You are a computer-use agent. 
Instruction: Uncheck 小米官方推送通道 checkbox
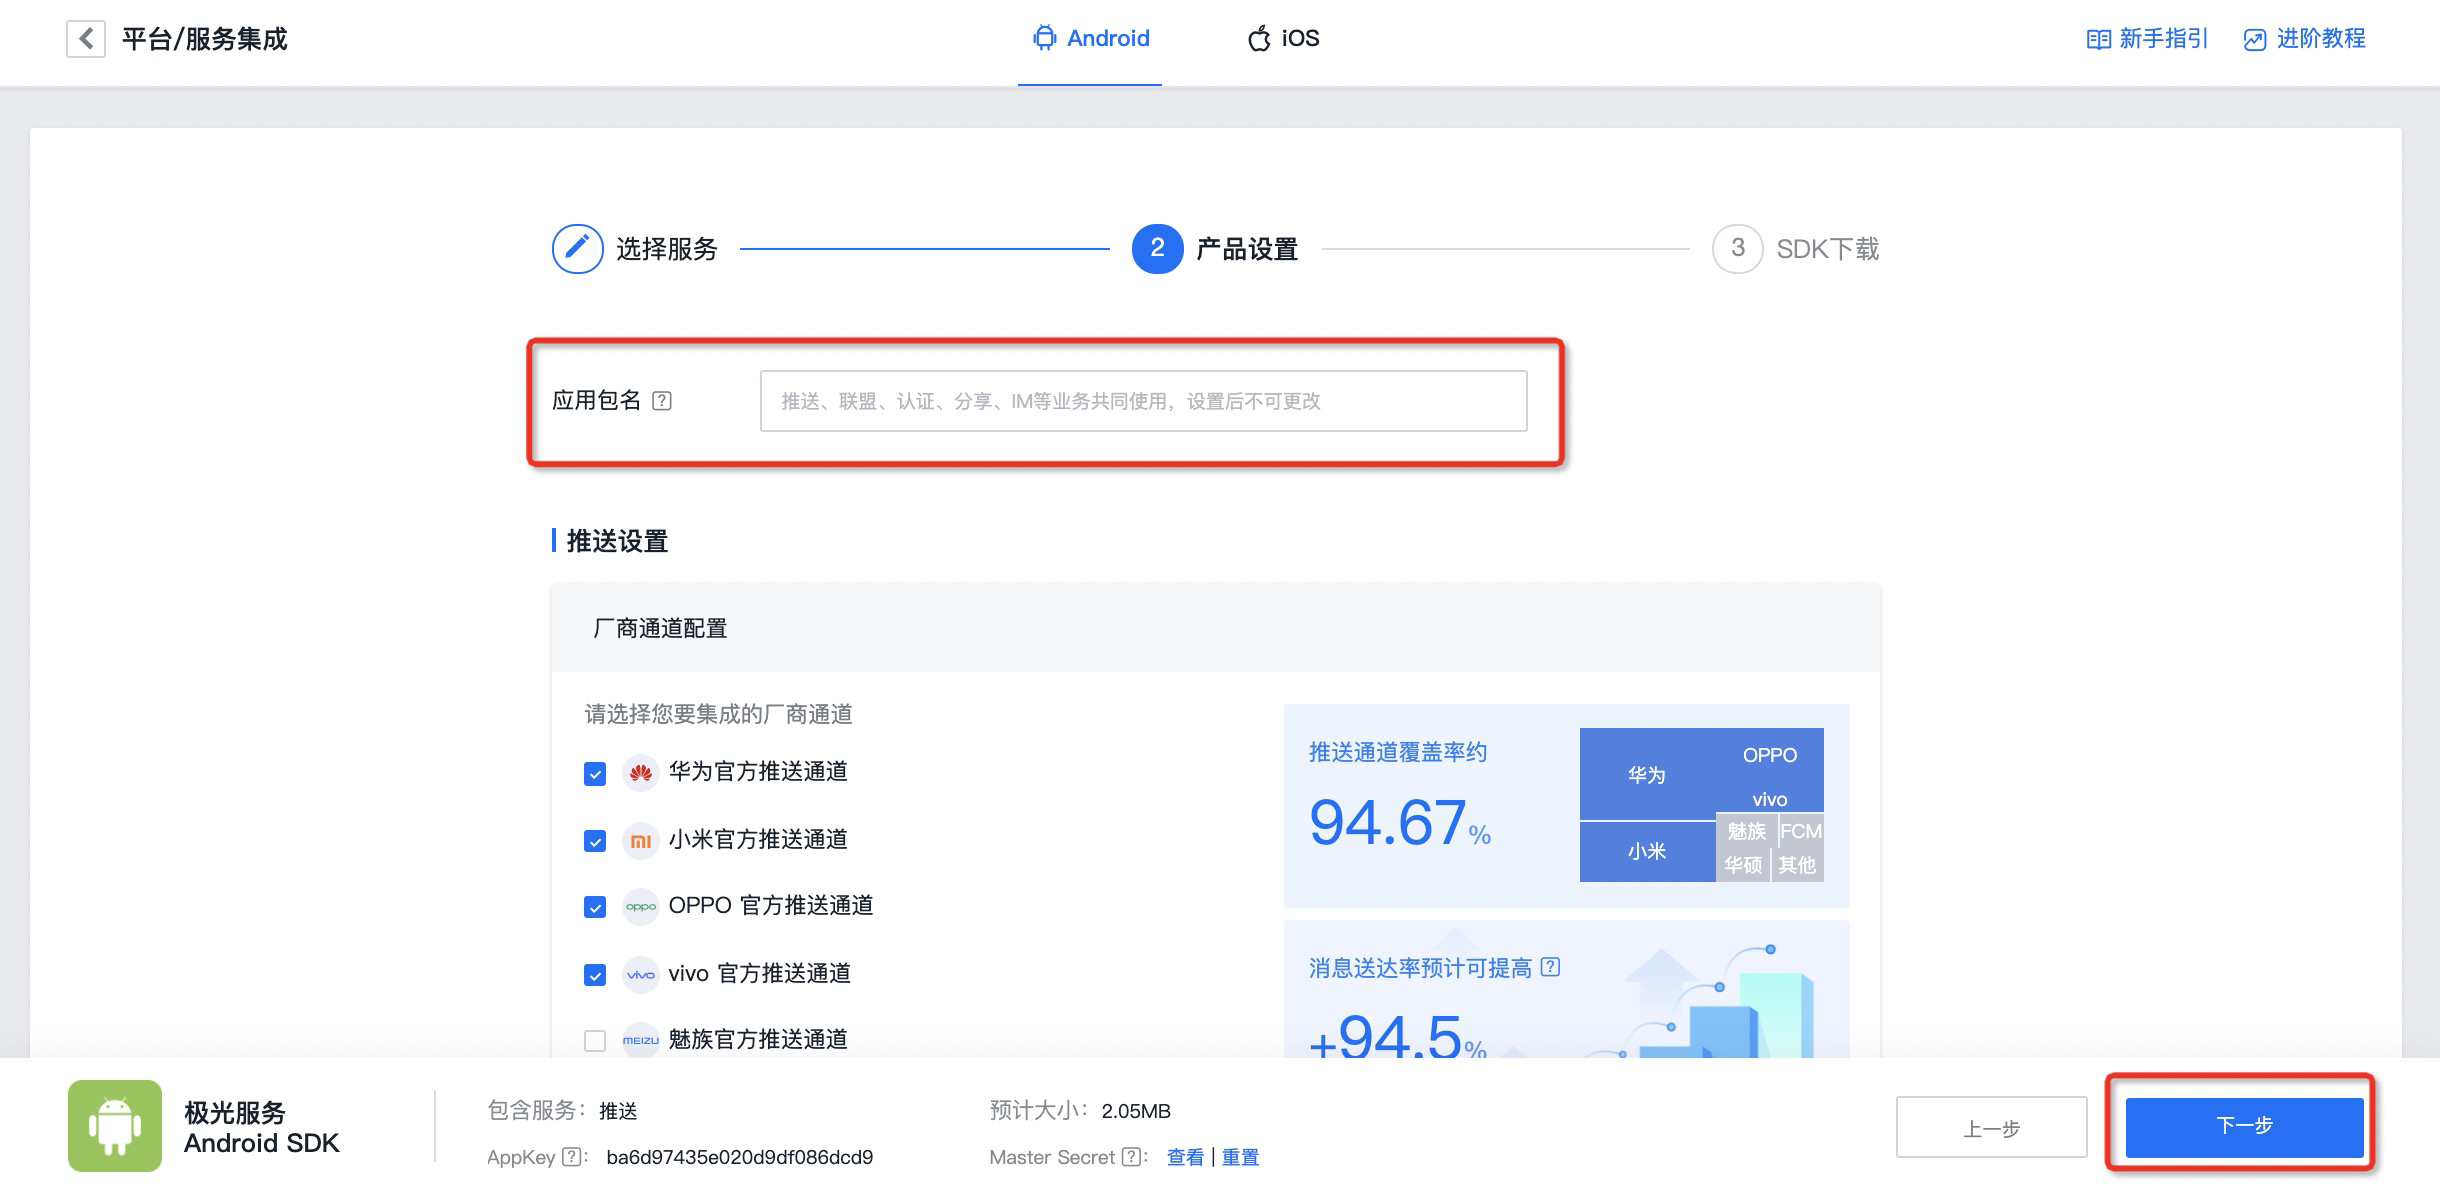coord(595,841)
